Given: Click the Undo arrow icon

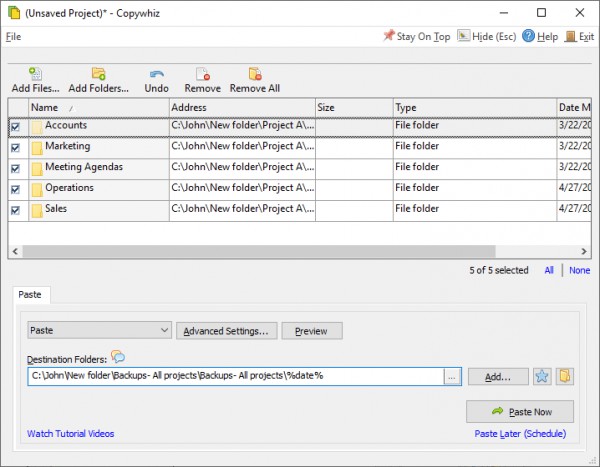Looking at the screenshot, I should tap(157, 74).
